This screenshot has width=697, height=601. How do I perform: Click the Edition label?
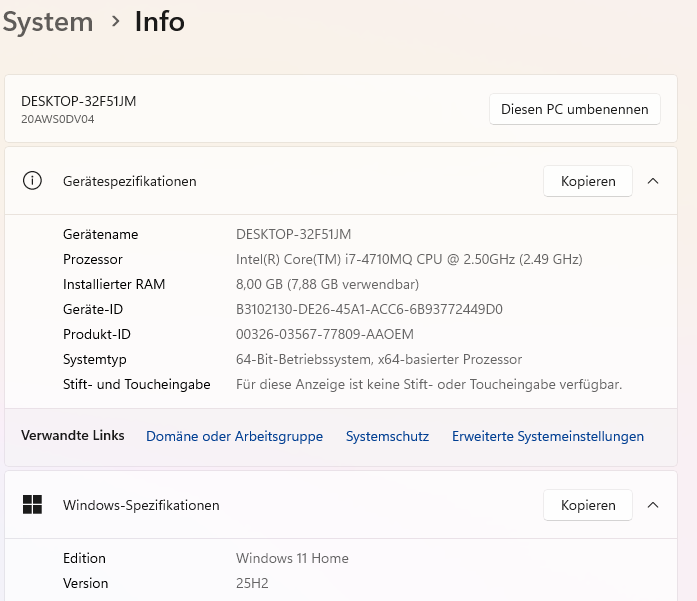(x=84, y=558)
